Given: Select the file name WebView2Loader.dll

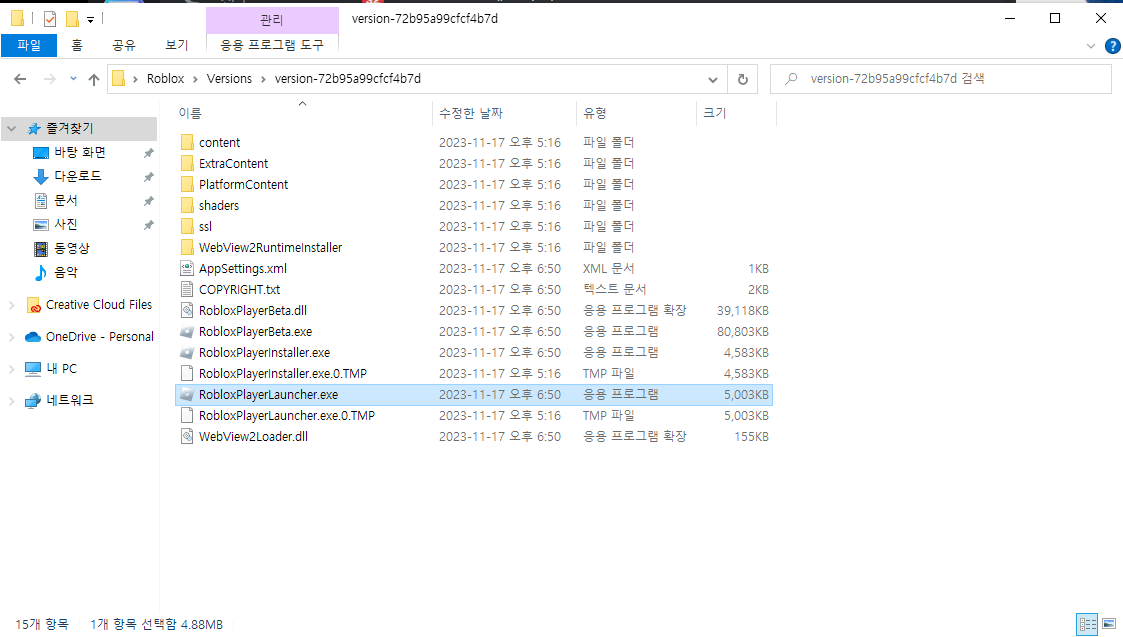Looking at the screenshot, I should [x=254, y=436].
